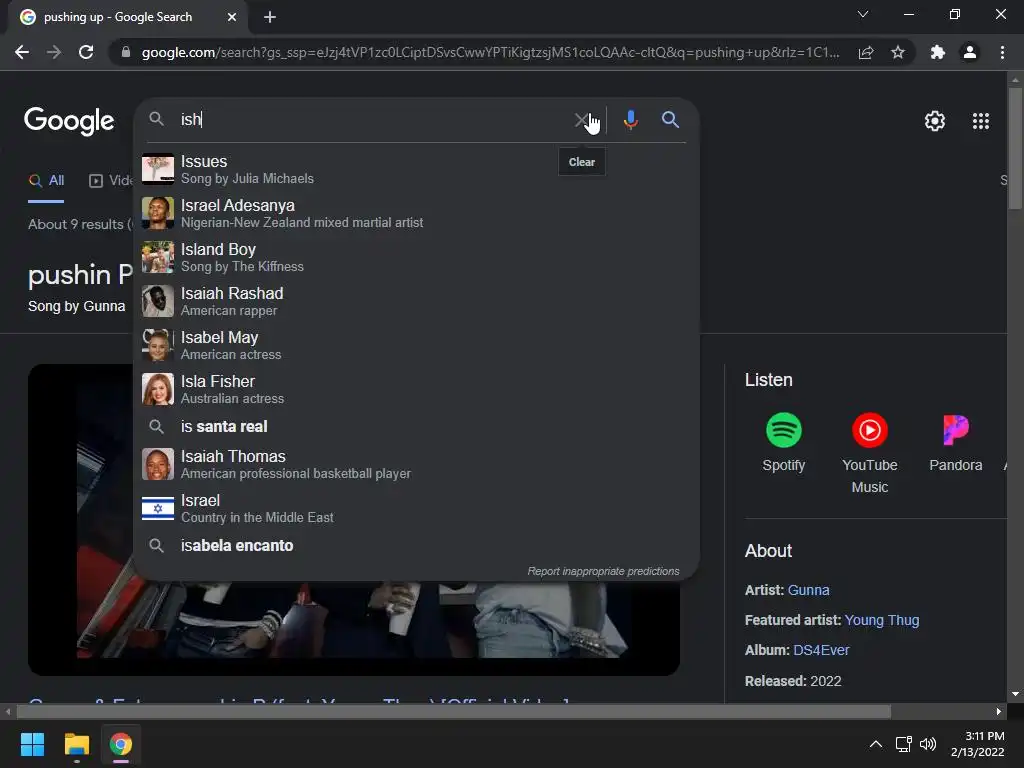Open Chrome three-dot menu
The width and height of the screenshot is (1024, 768).
click(1002, 52)
